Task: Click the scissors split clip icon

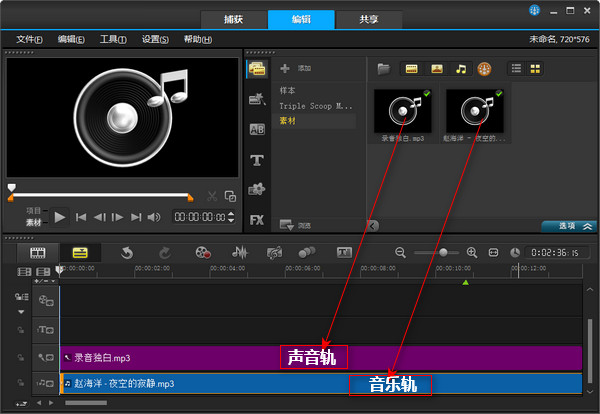Action: tap(212, 197)
